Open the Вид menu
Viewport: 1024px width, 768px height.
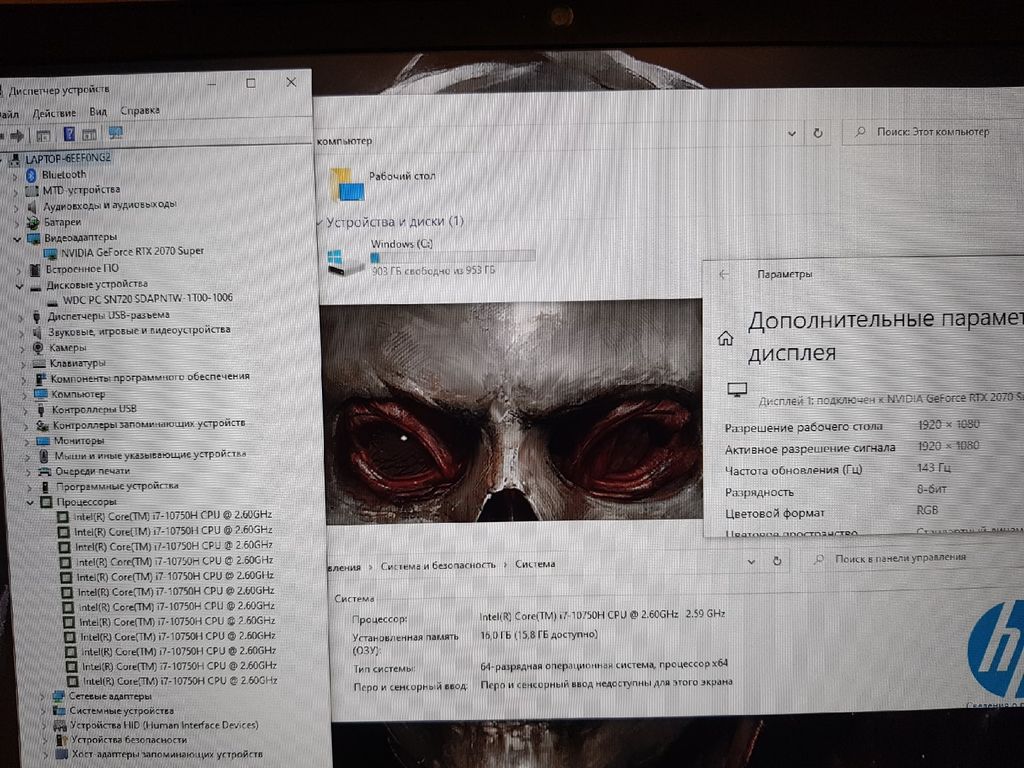98,112
